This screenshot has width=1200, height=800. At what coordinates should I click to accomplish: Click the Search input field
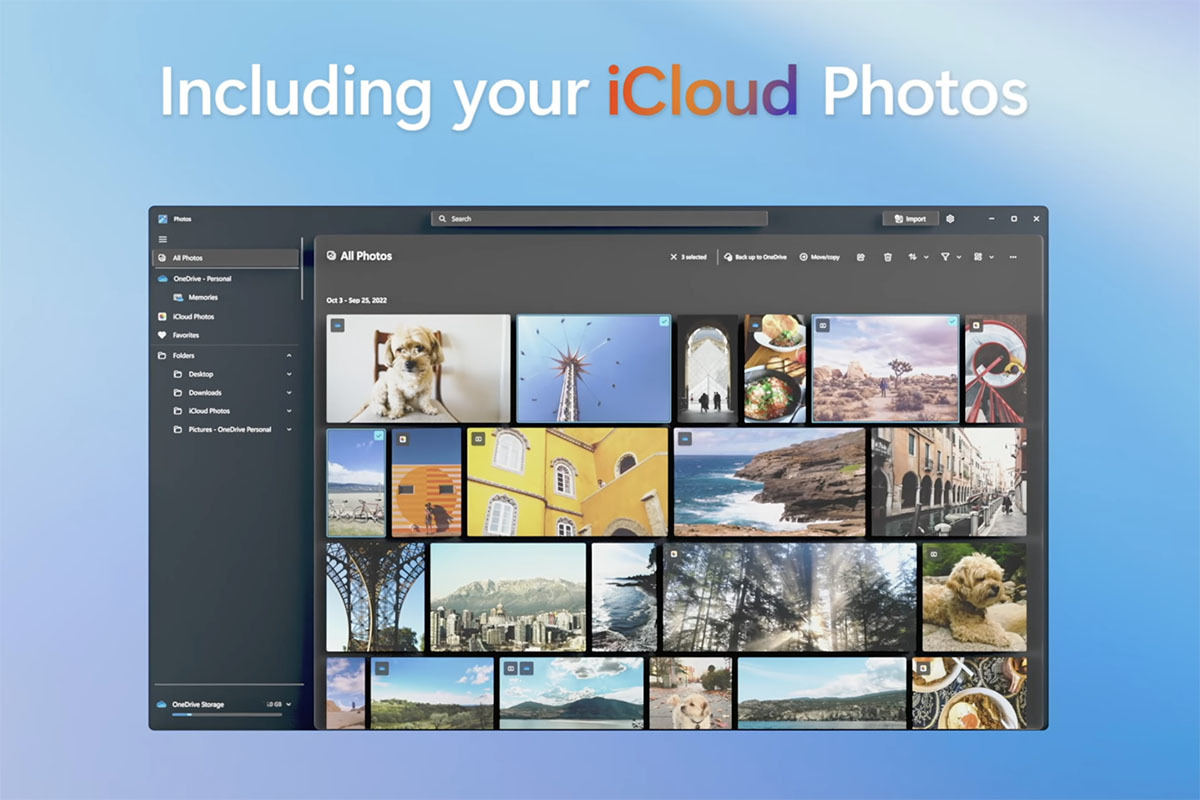(599, 219)
